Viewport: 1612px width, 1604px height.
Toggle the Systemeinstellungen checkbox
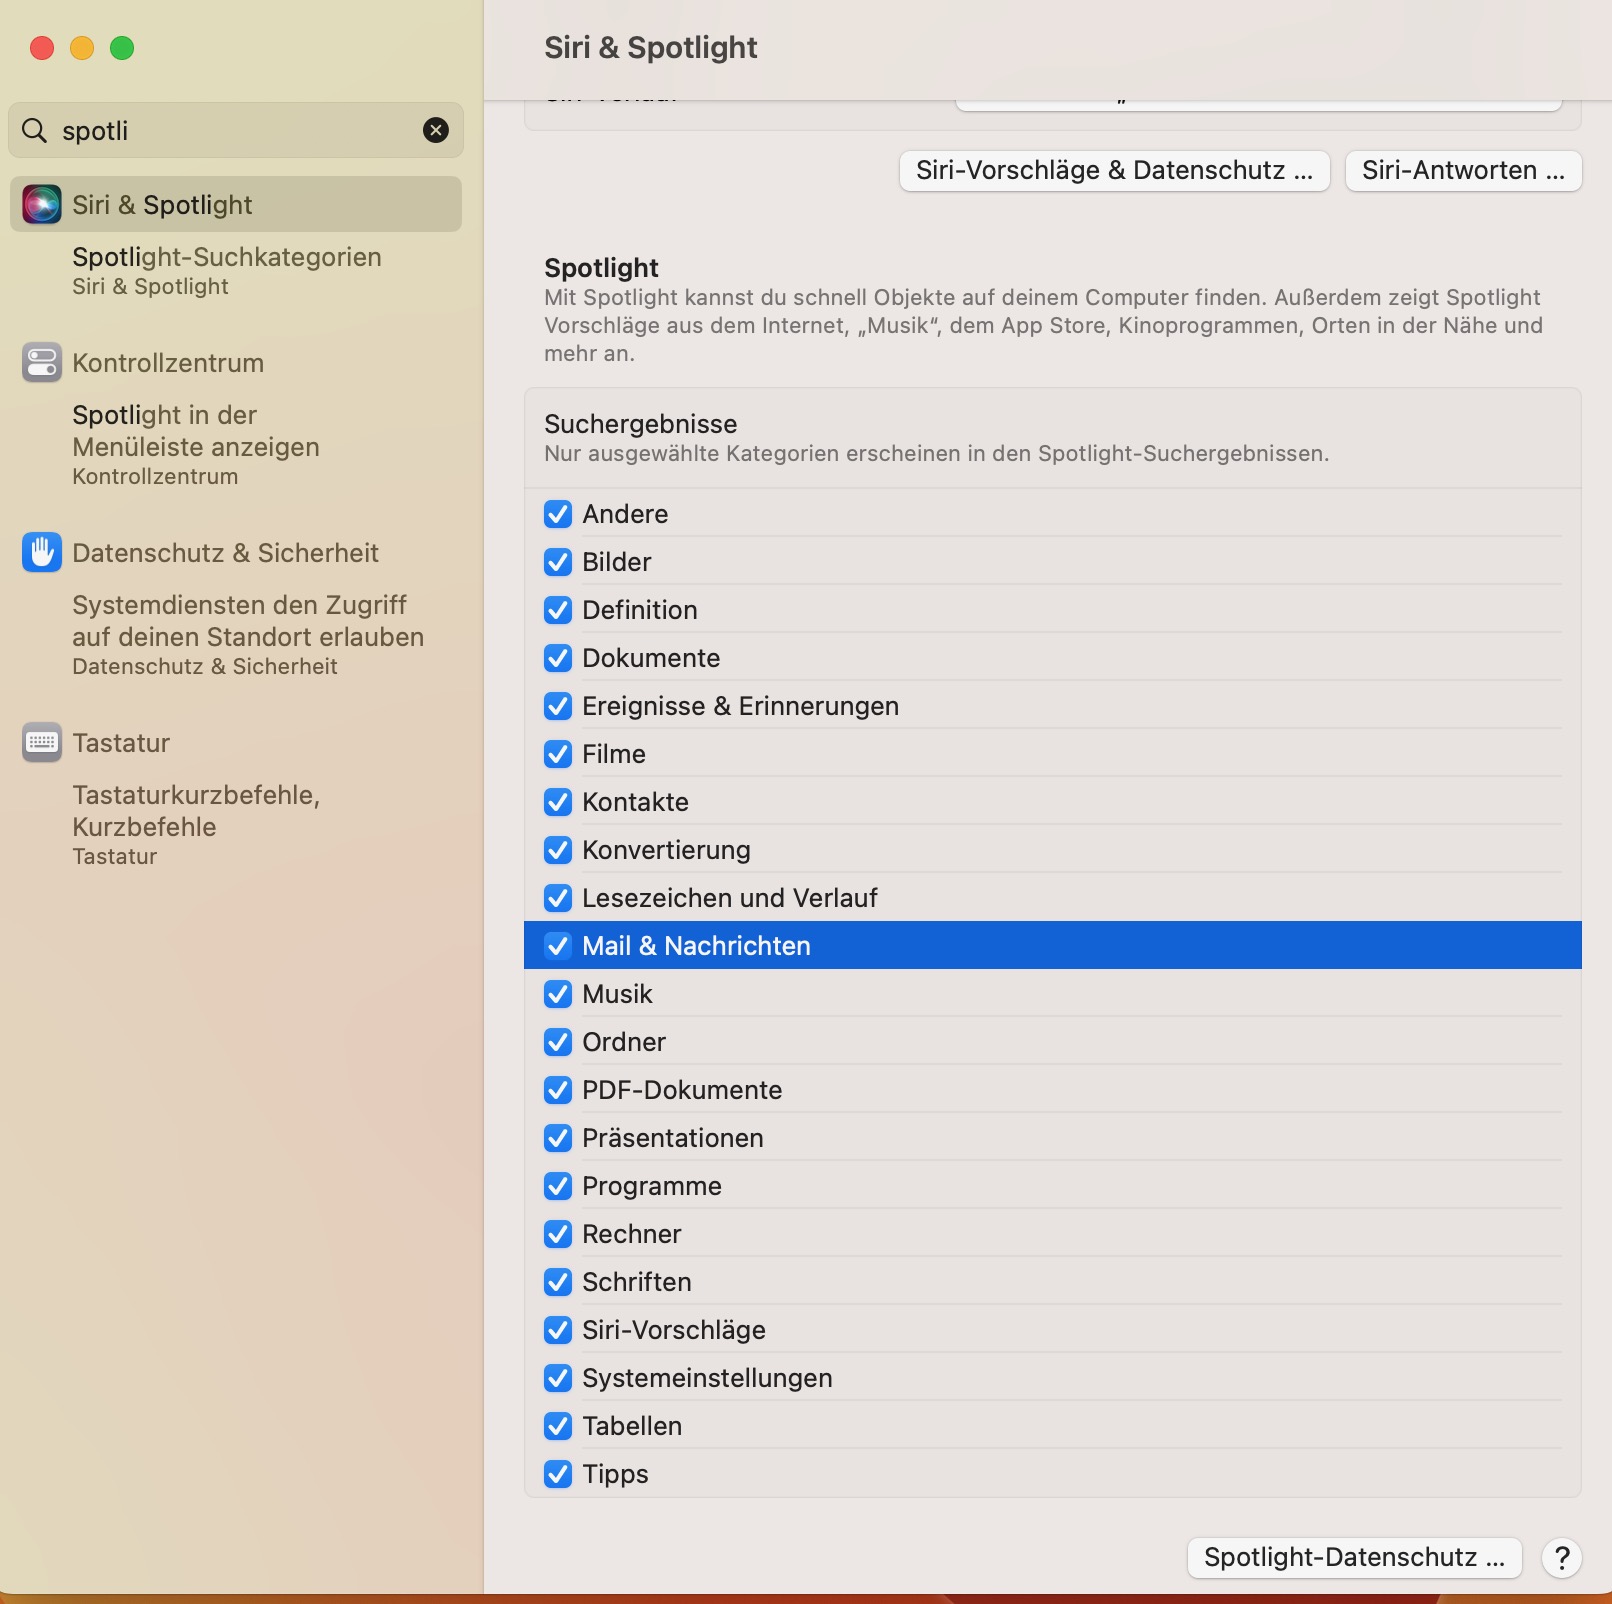click(558, 1378)
